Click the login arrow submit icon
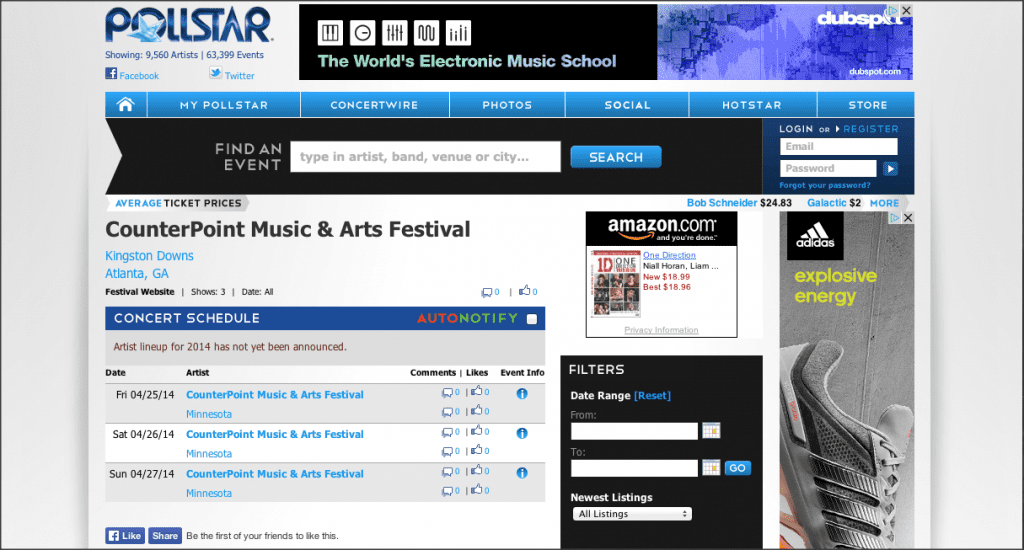 (x=891, y=169)
